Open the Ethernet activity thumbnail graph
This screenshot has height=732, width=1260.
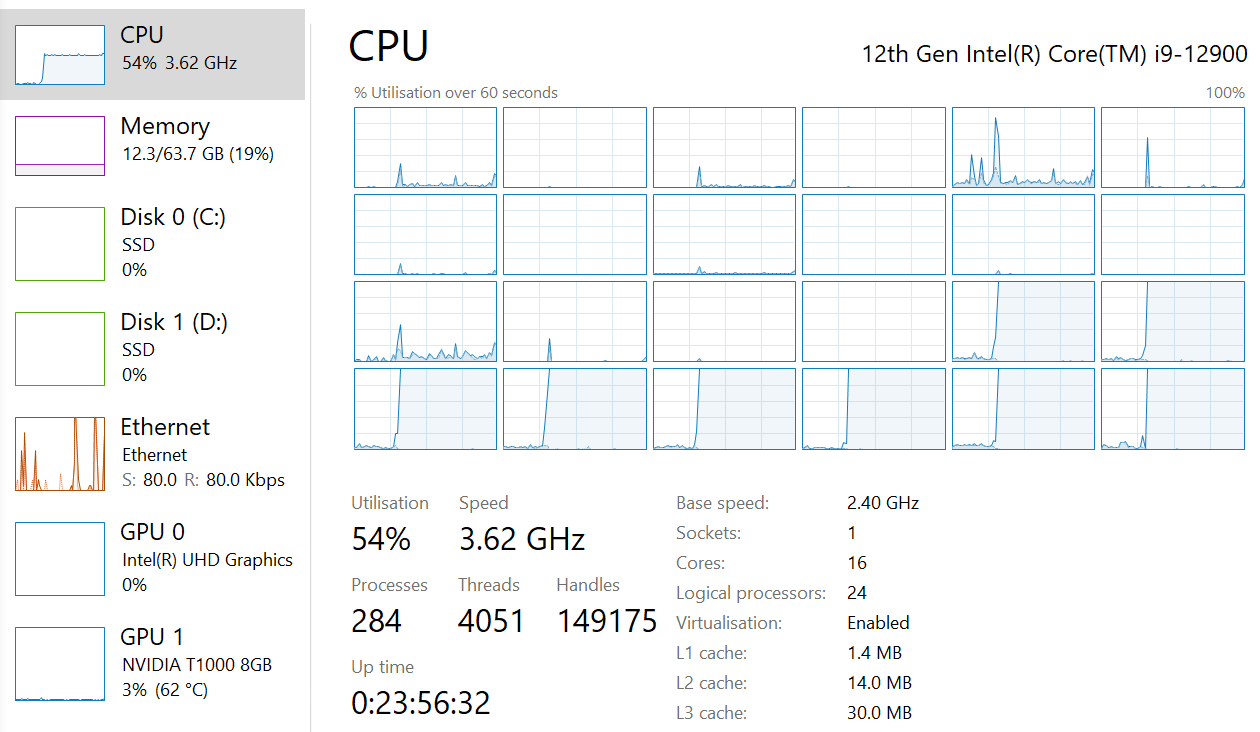click(60, 454)
